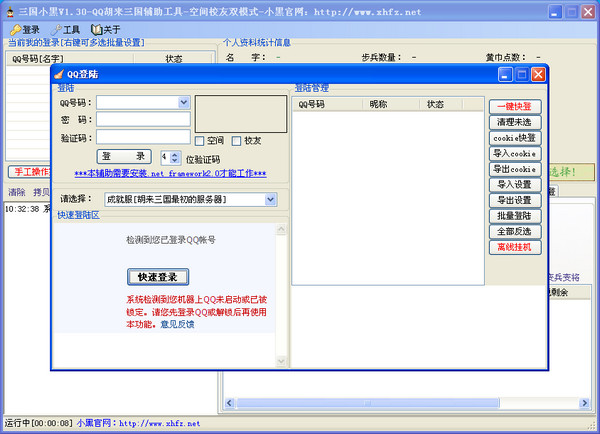The width and height of the screenshot is (600, 434).
Task: Open the .net framework2.0 install link
Action: (x=170, y=174)
